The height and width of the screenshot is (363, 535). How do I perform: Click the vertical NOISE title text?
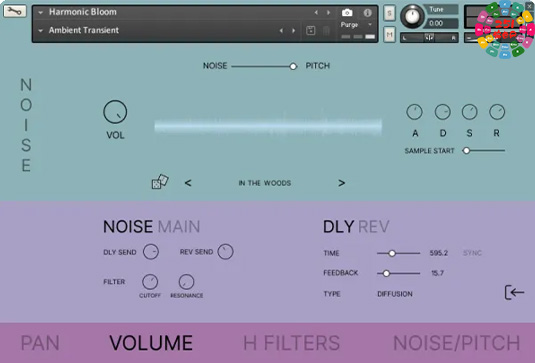[26, 125]
